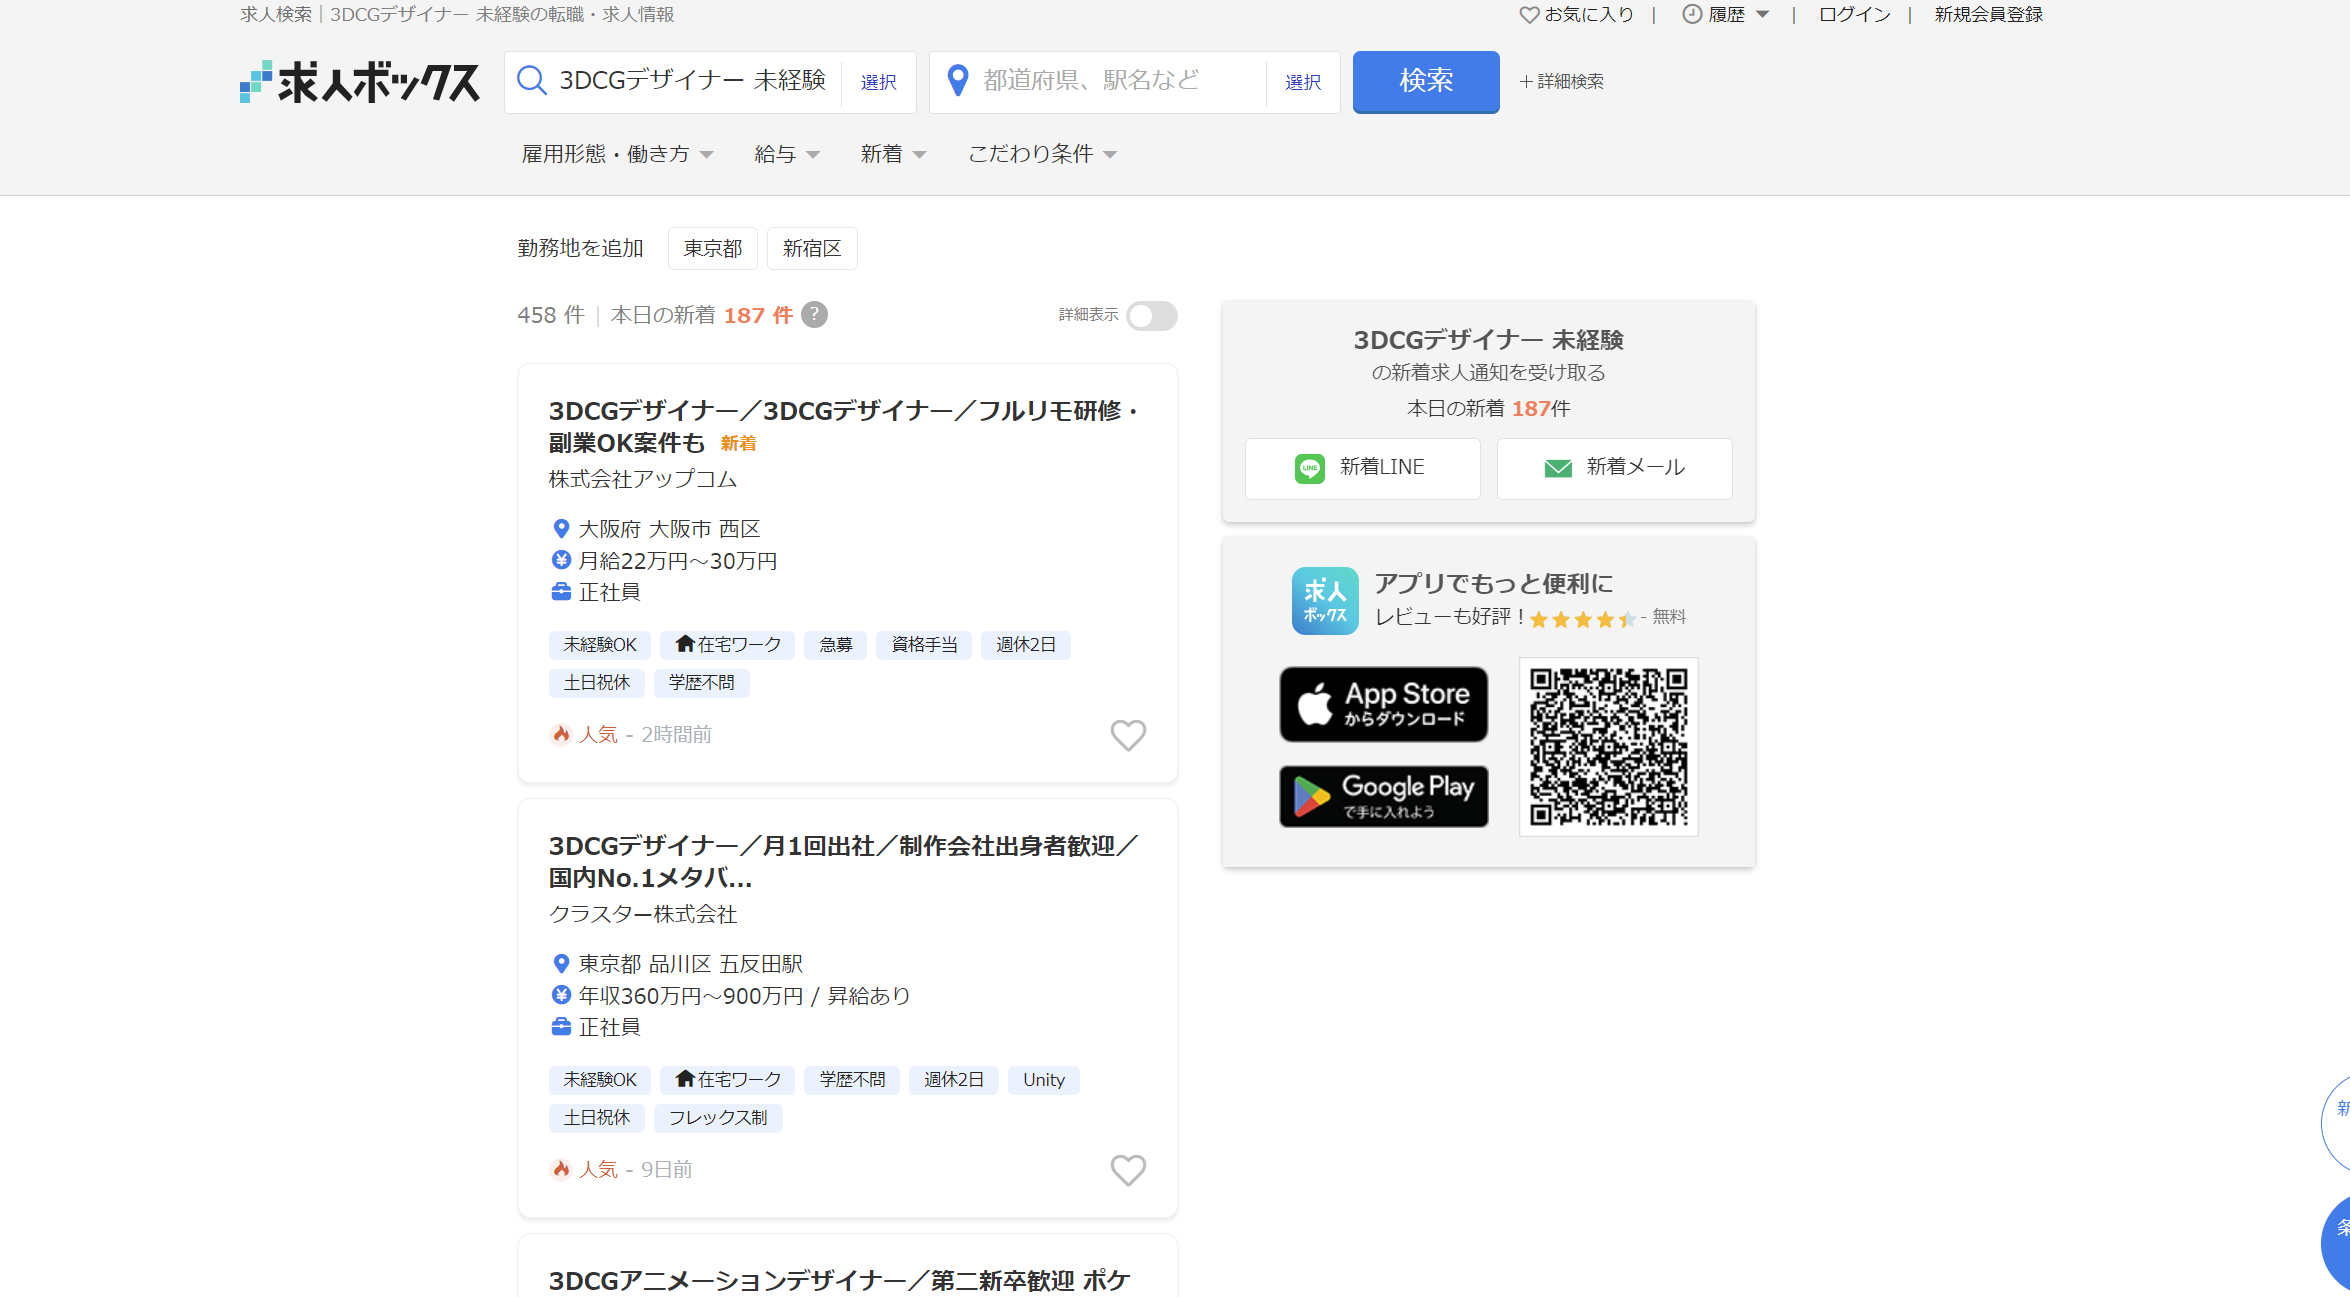This screenshot has width=2350, height=1297.
Task: Click the 求人検索 breadcrumb link
Action: pos(276,15)
